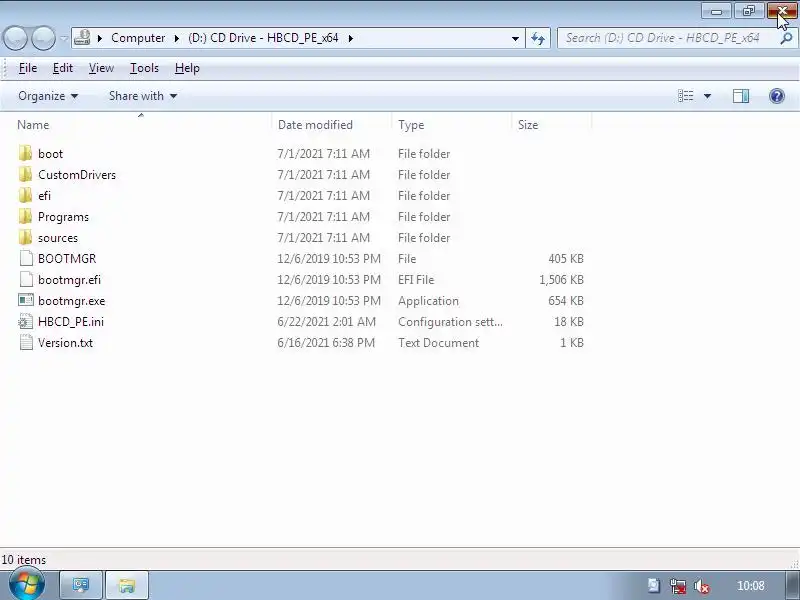This screenshot has width=800, height=600.
Task: Select the BOOTMGR file icon
Action: 26,258
